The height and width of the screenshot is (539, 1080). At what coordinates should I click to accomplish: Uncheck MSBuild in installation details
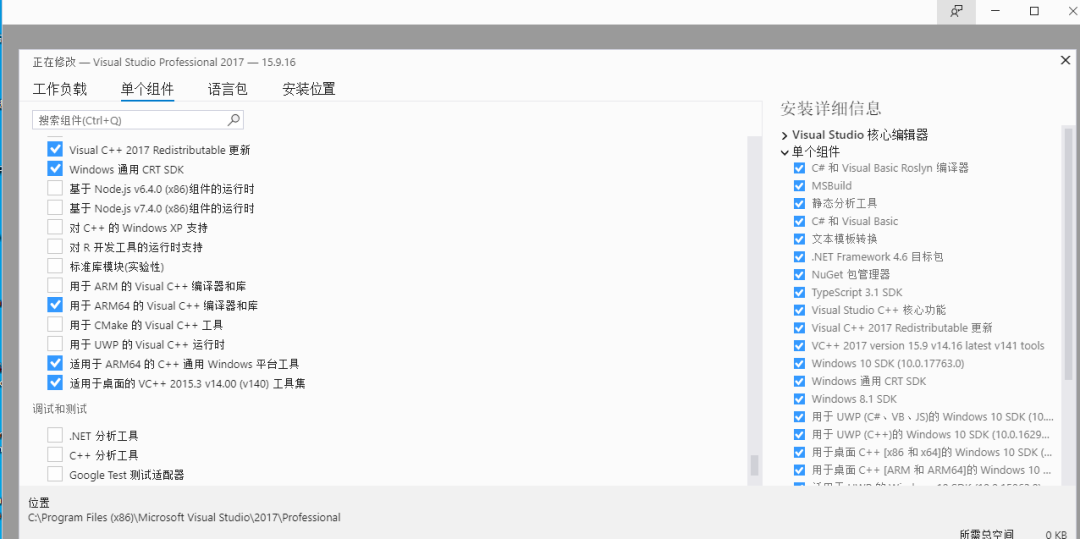(x=799, y=186)
